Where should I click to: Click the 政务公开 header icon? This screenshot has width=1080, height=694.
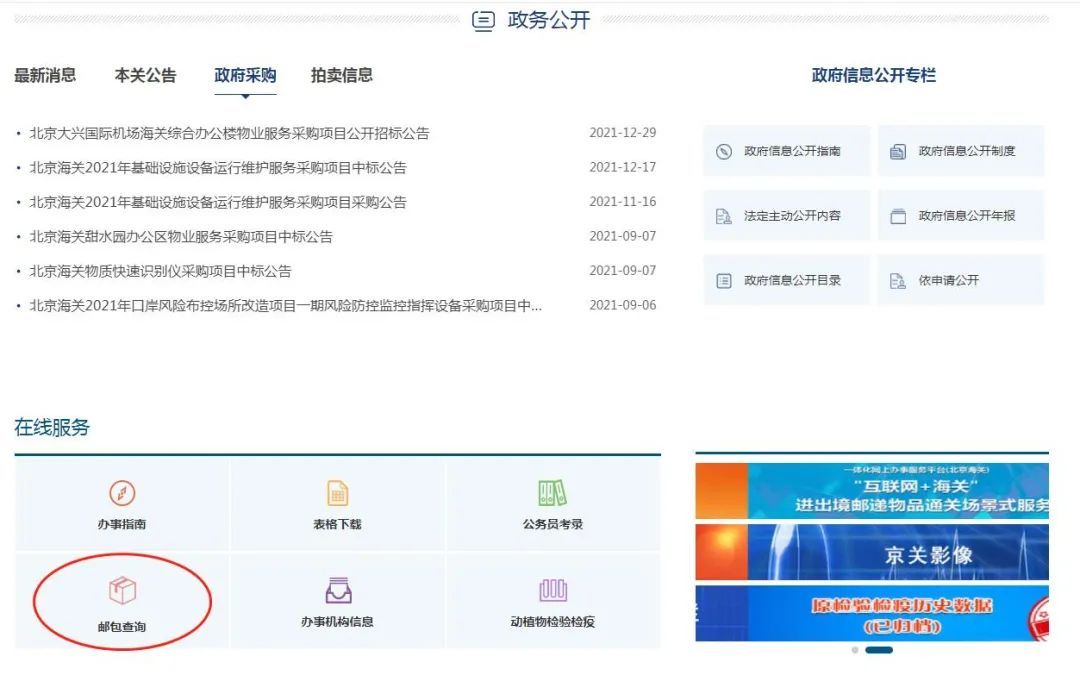pyautogui.click(x=484, y=21)
